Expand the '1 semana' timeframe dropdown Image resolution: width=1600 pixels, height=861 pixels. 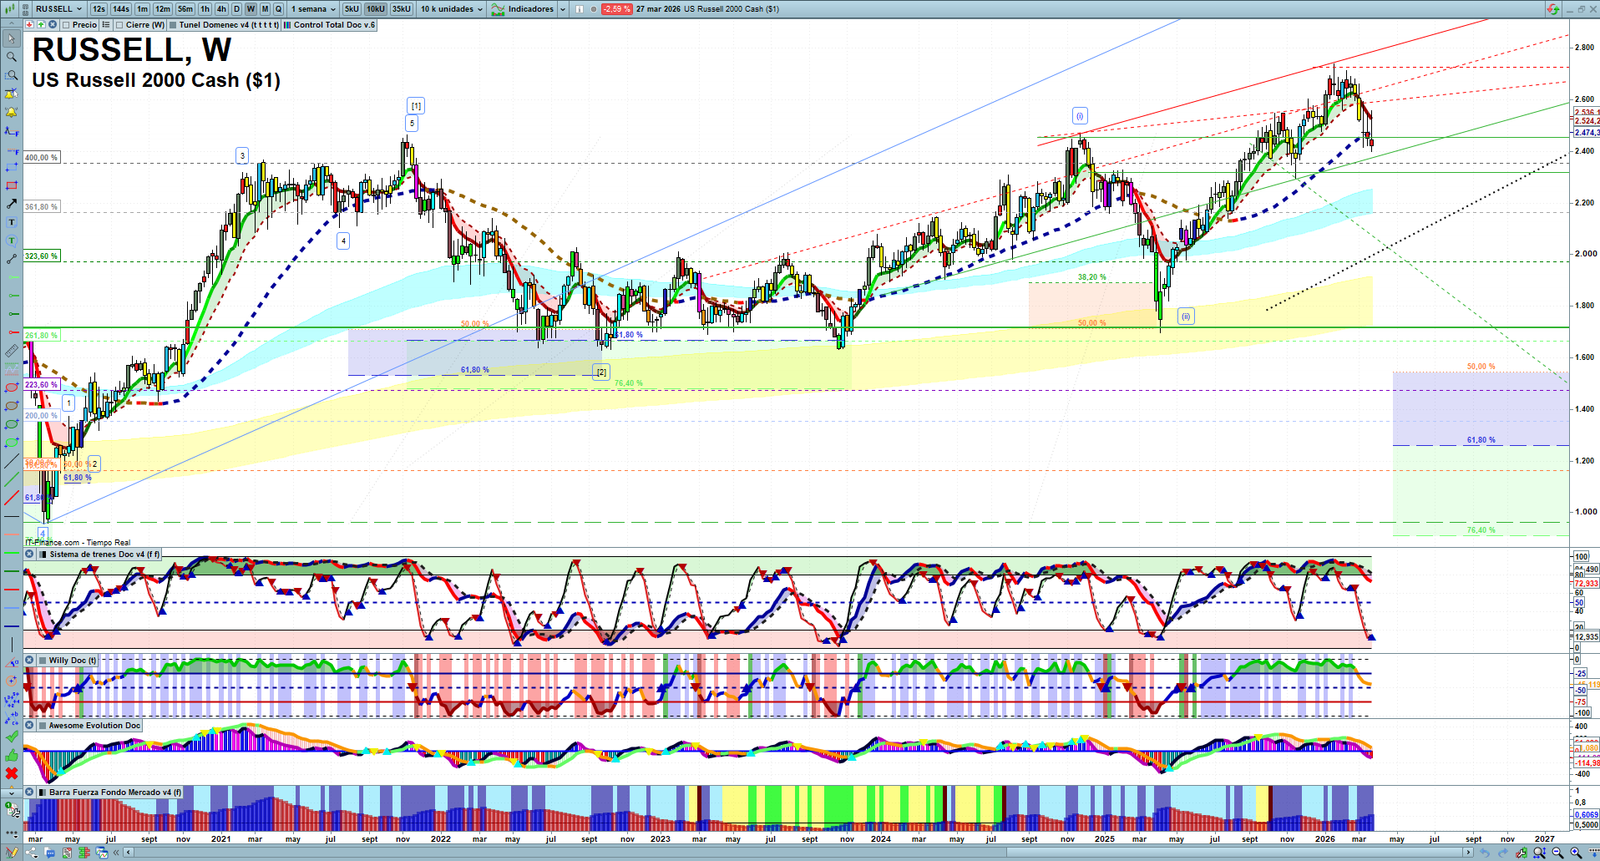click(313, 9)
